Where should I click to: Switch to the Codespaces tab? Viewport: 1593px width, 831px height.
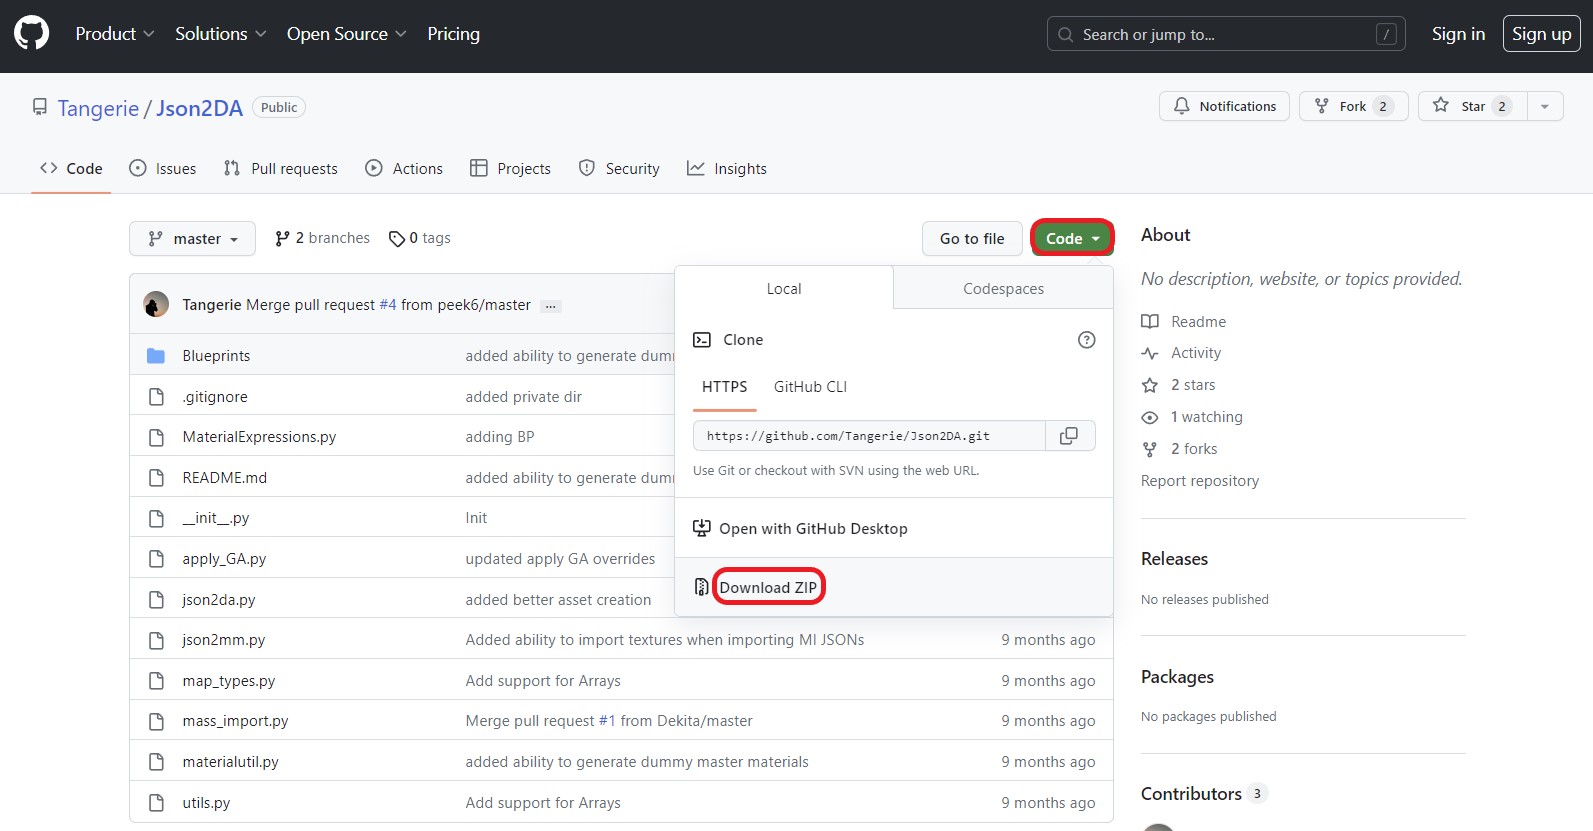pos(1003,289)
